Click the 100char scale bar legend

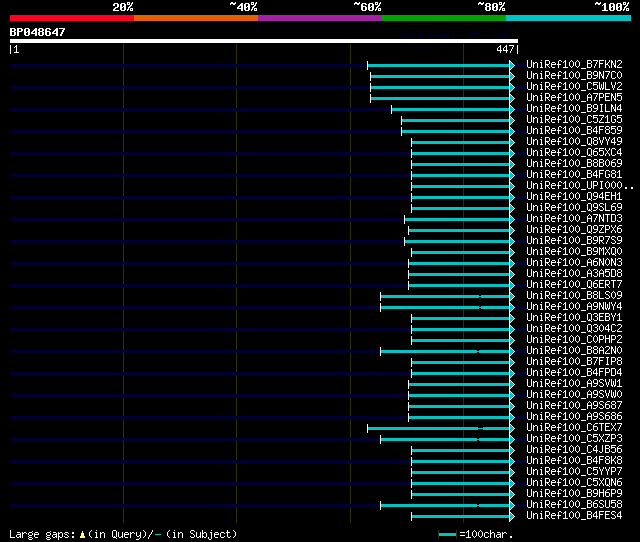point(447,534)
